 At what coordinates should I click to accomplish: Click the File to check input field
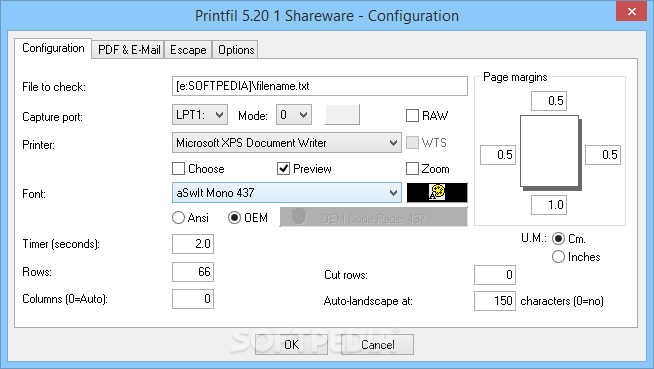(319, 86)
